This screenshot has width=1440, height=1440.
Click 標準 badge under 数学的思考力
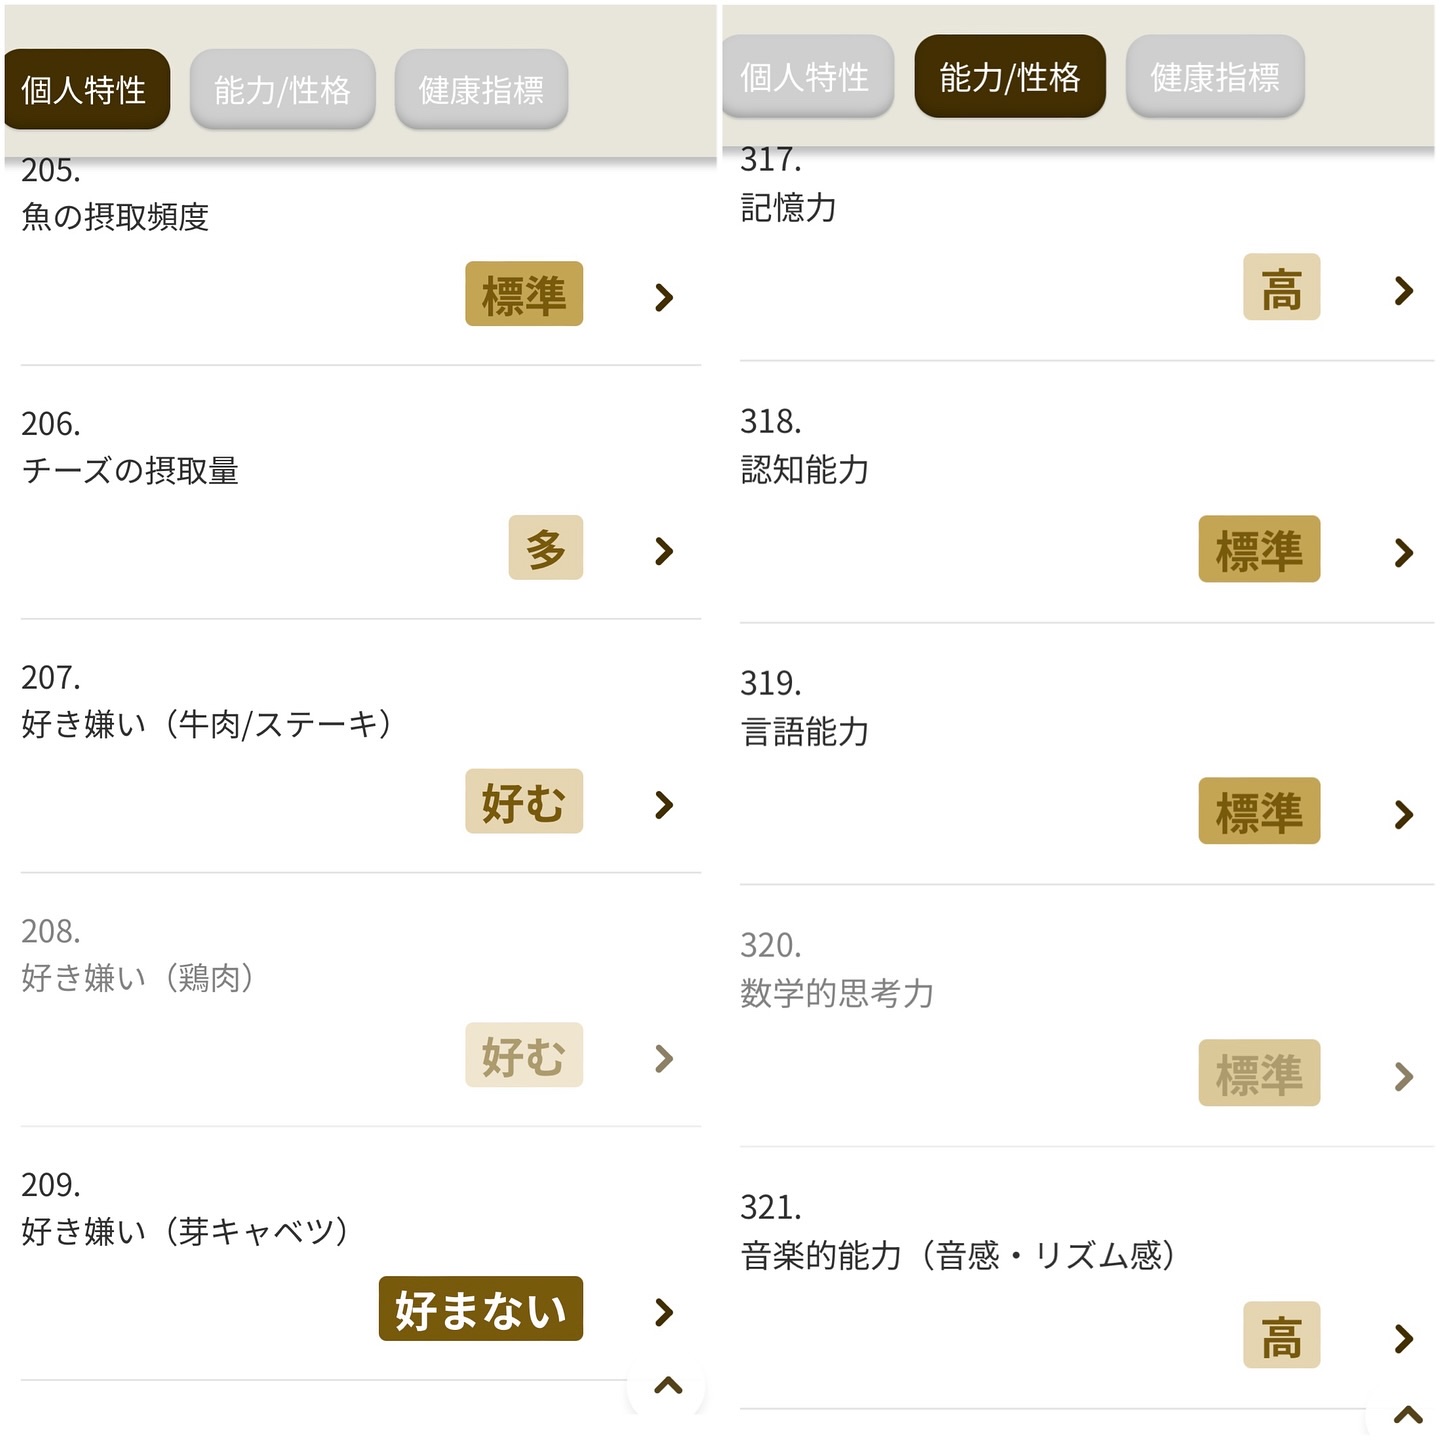coord(1259,1073)
